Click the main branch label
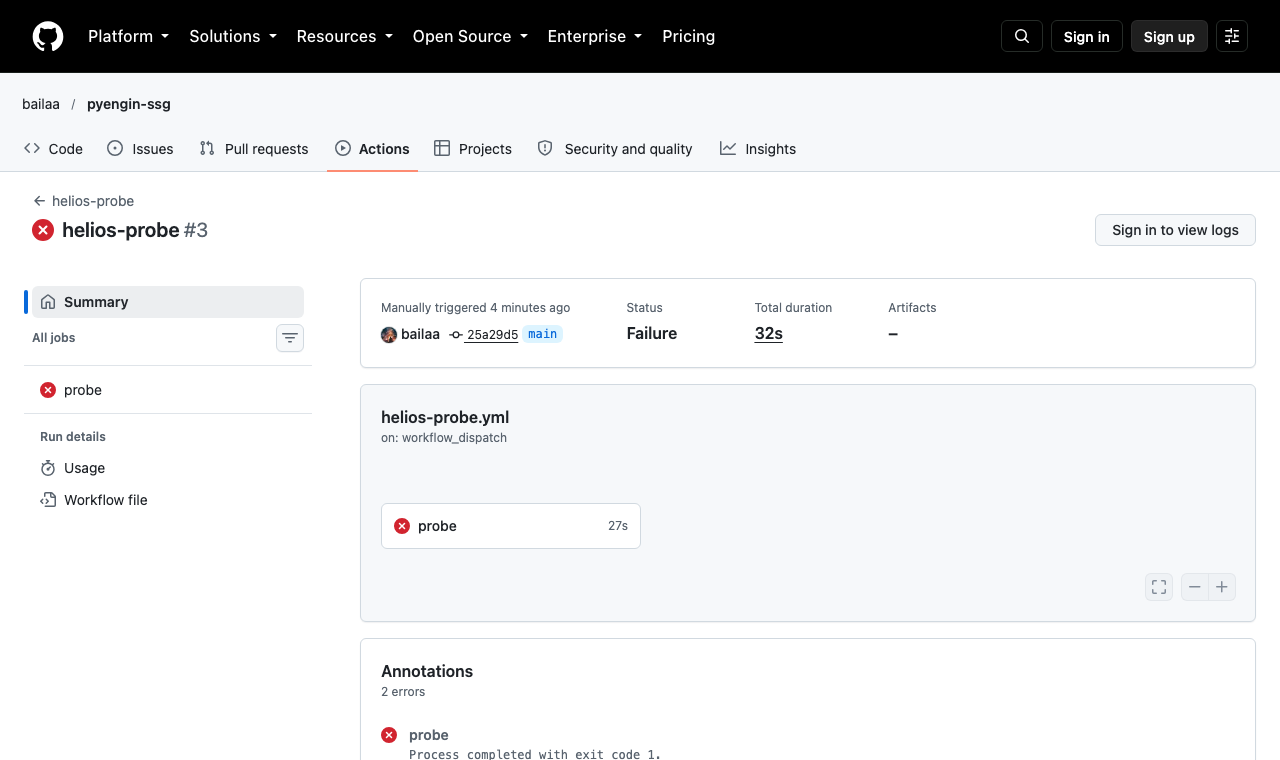Viewport: 1280px width, 760px height. tap(542, 334)
